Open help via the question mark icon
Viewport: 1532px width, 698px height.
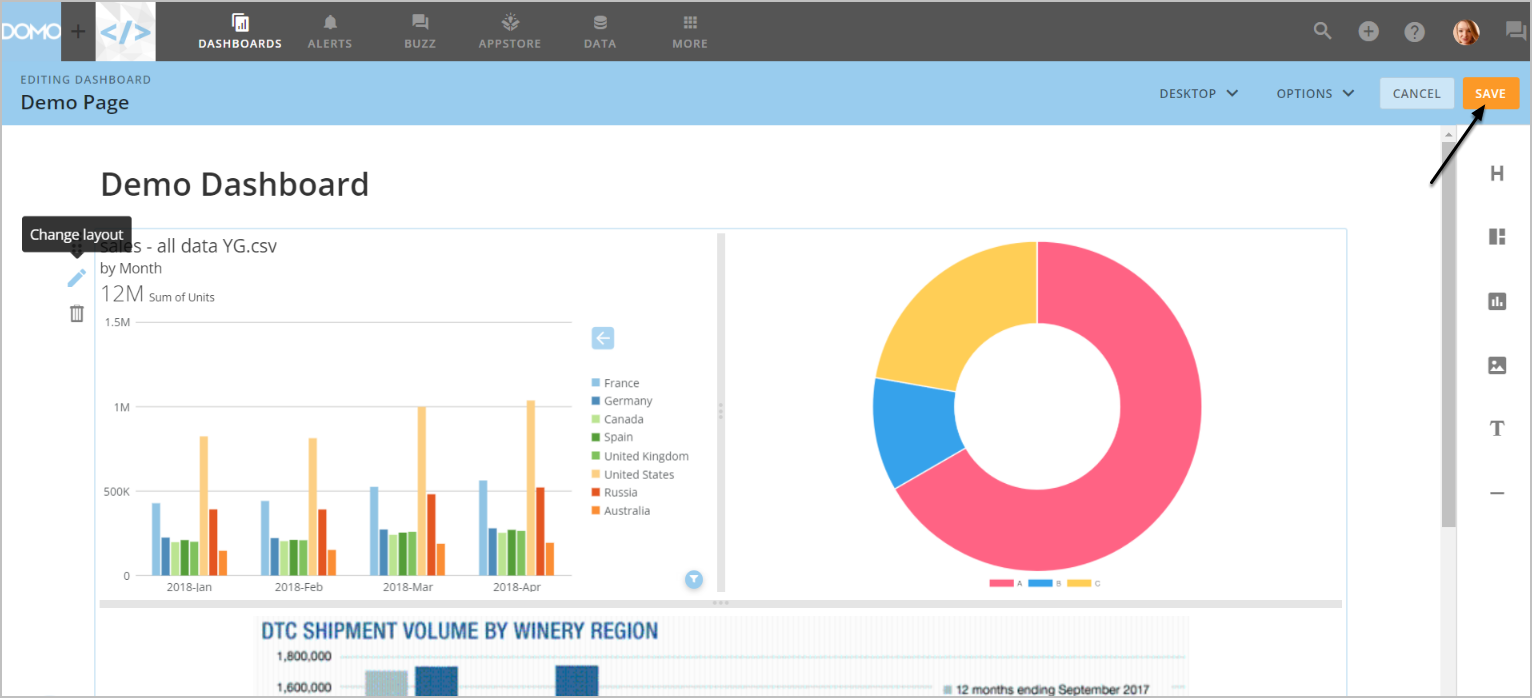tap(1414, 31)
